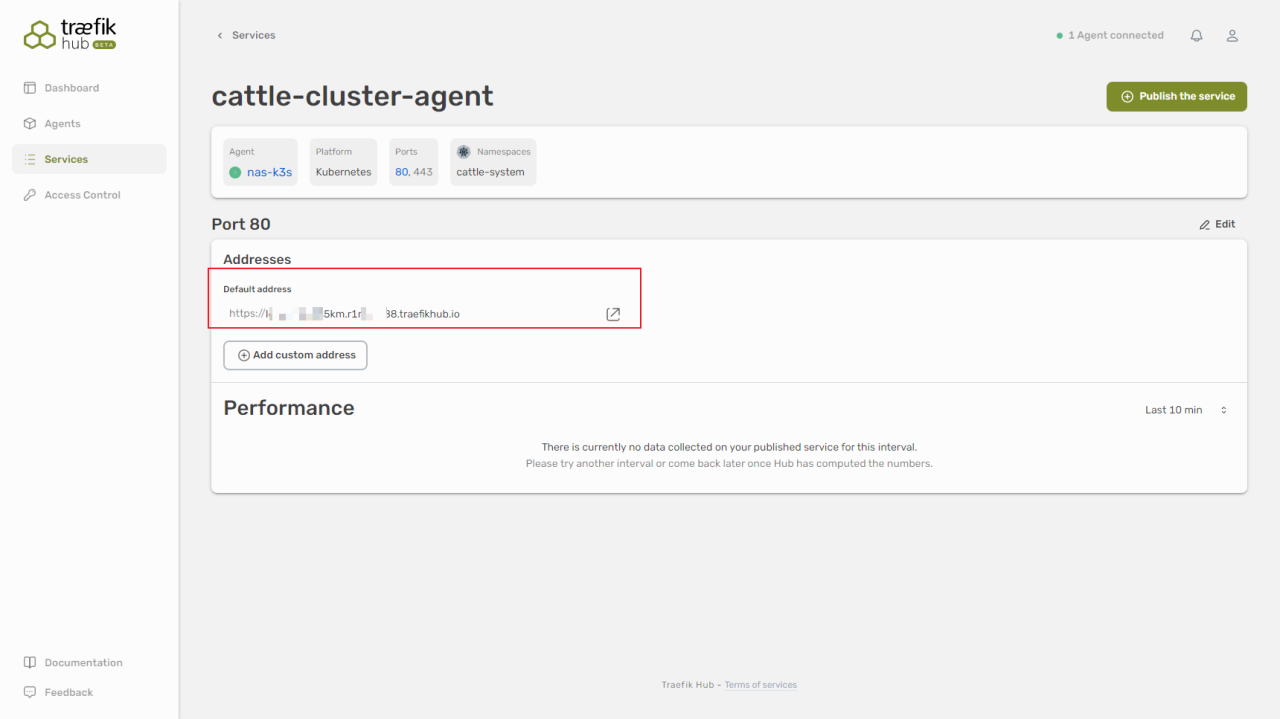Open Terms of services link
This screenshot has width=1280, height=719.
pos(761,685)
